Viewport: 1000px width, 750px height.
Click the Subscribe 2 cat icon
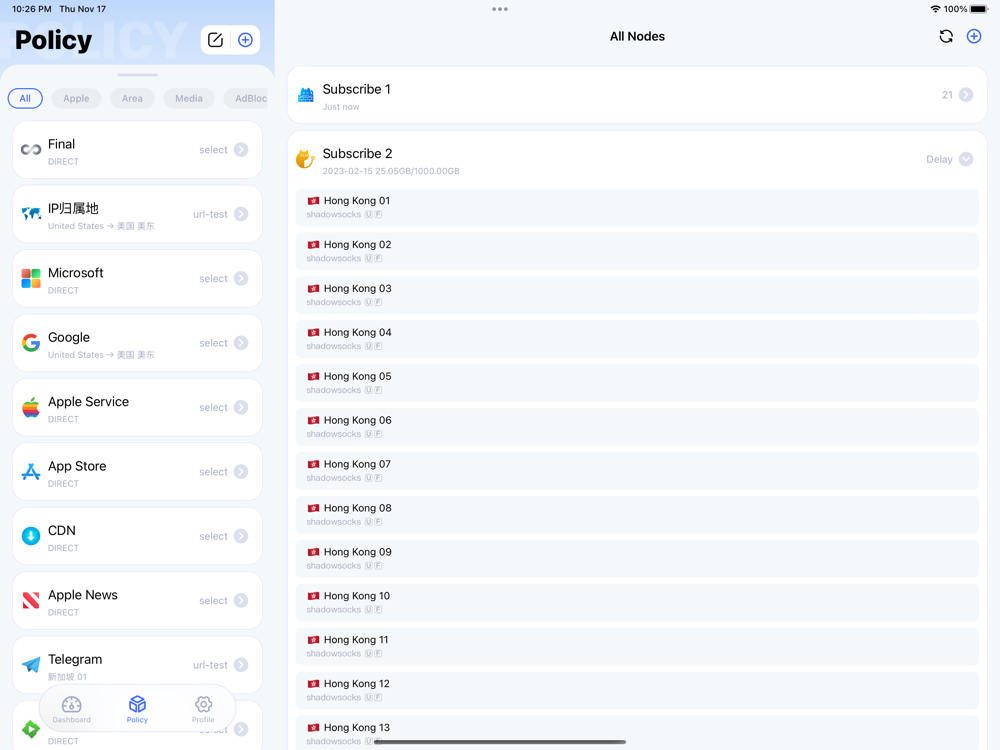[x=305, y=159]
